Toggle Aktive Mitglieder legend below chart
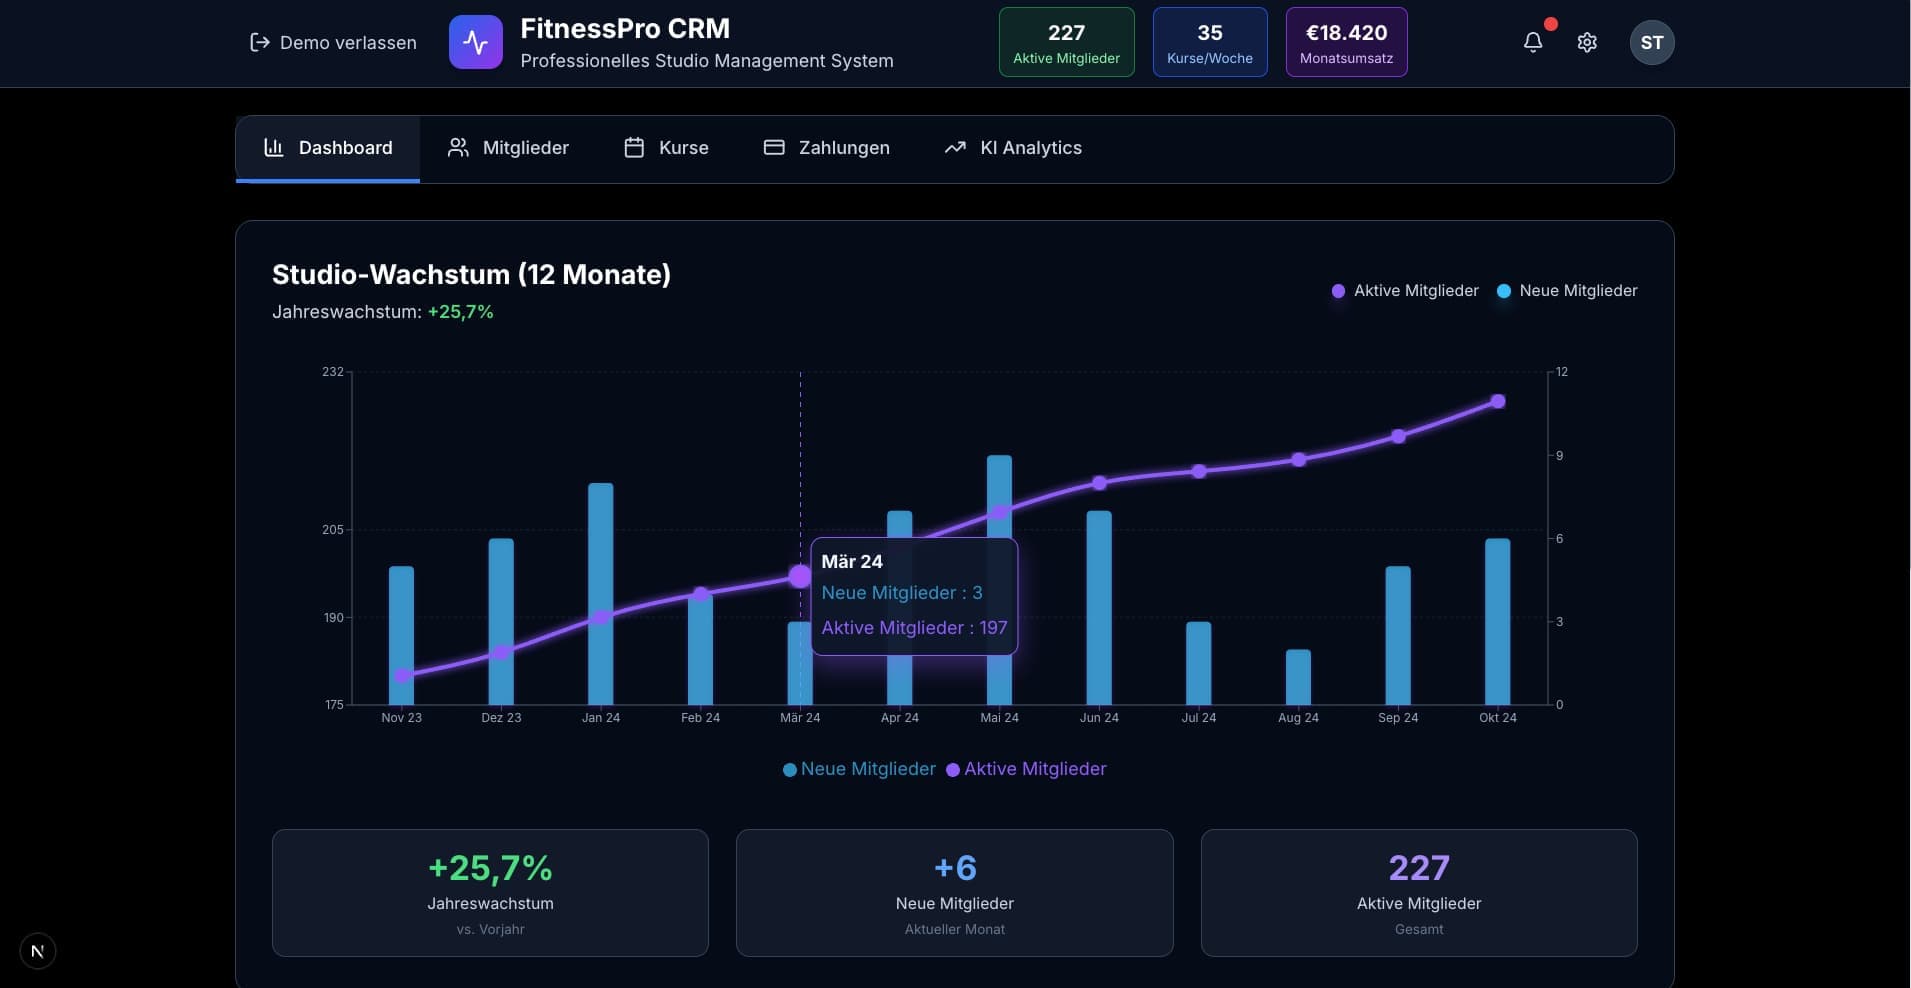The width and height of the screenshot is (1911, 988). [1027, 769]
